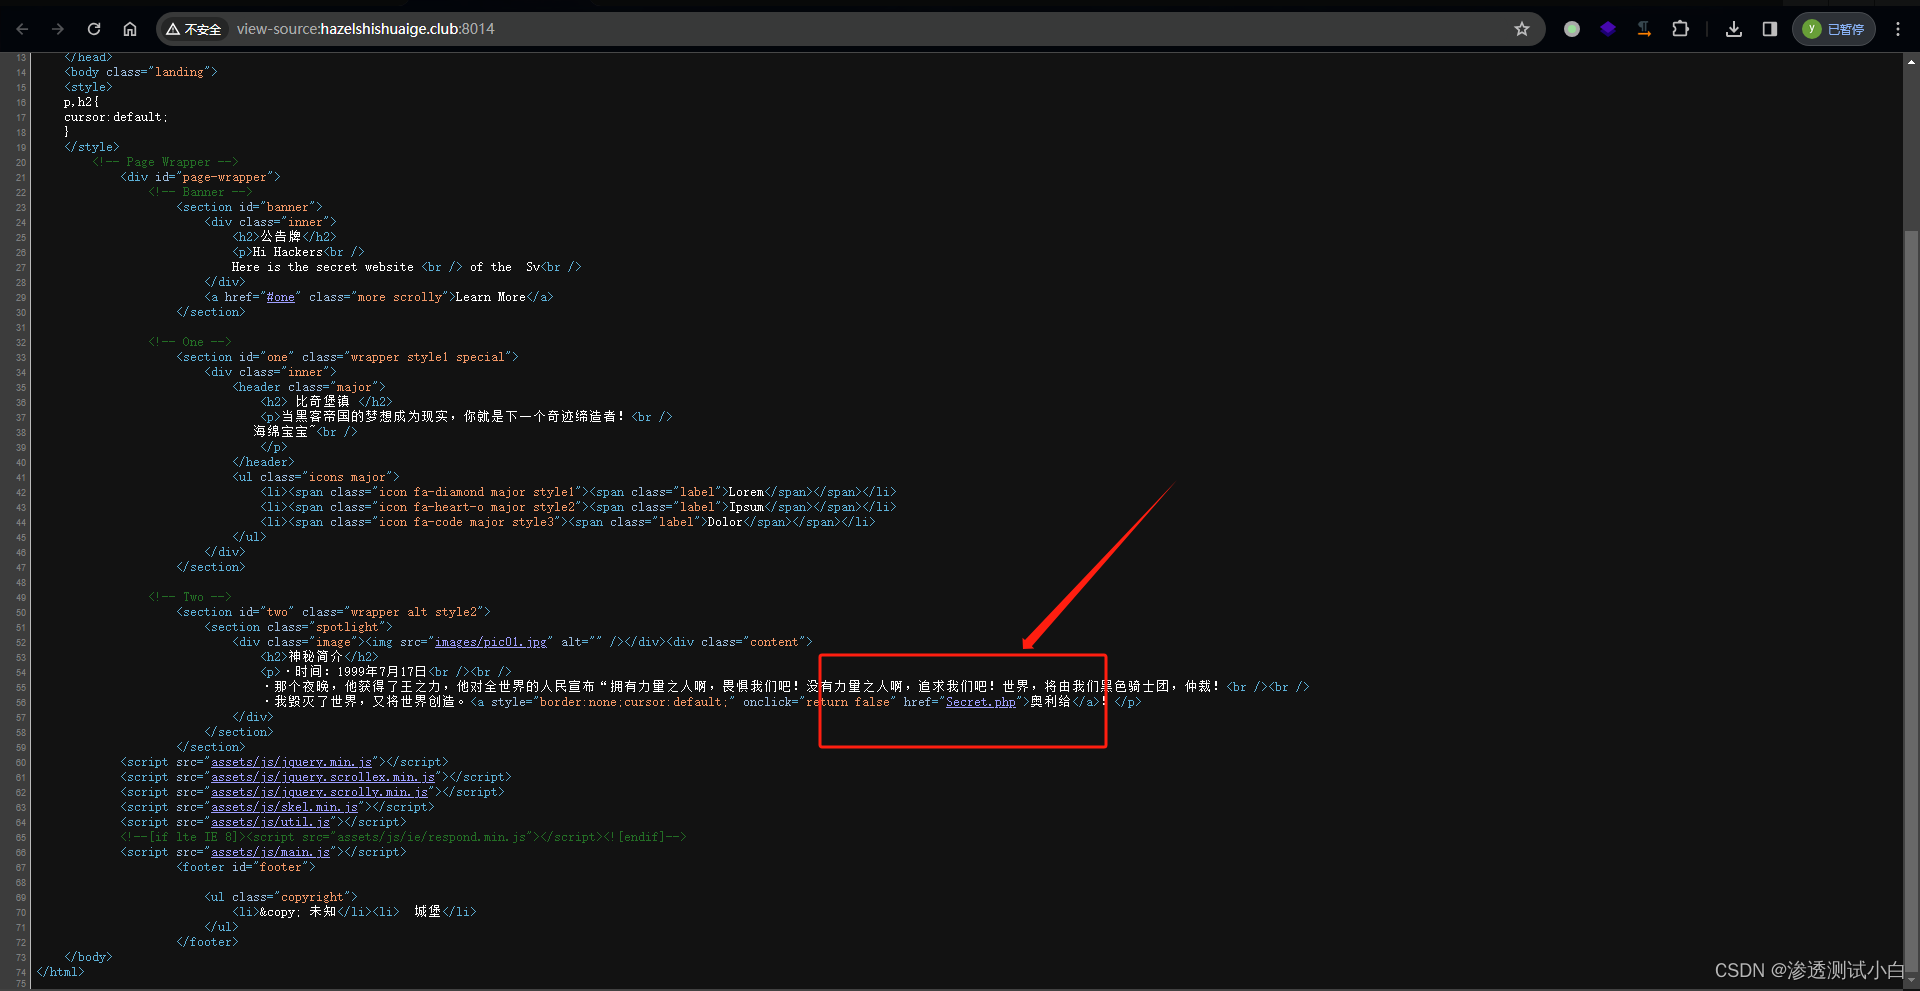Click the purple diamond extension icon
Screen dimensions: 1920x991
[1608, 29]
